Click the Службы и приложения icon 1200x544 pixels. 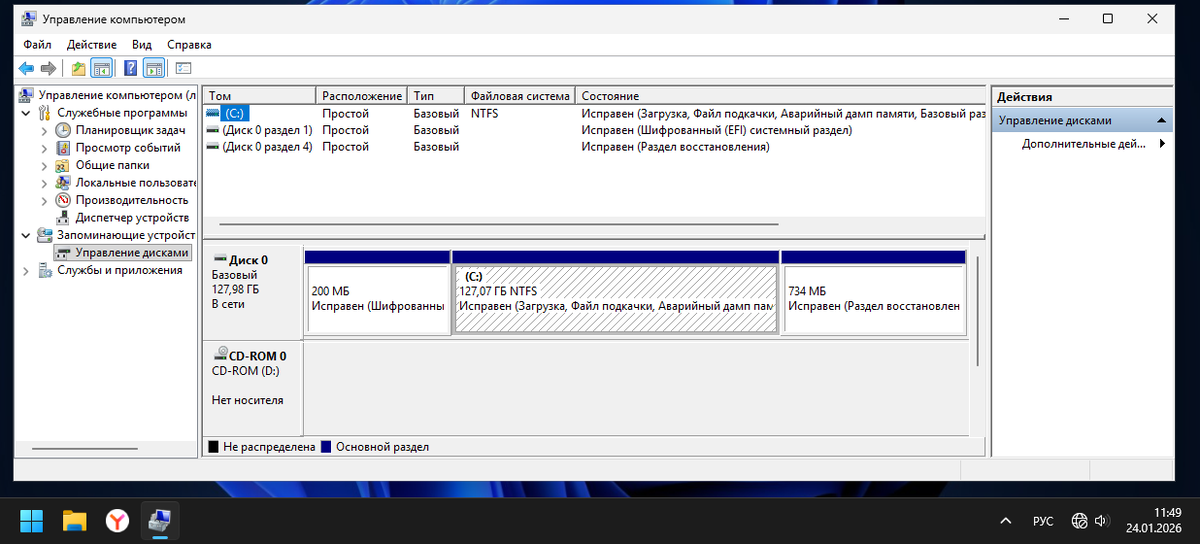(x=44, y=270)
